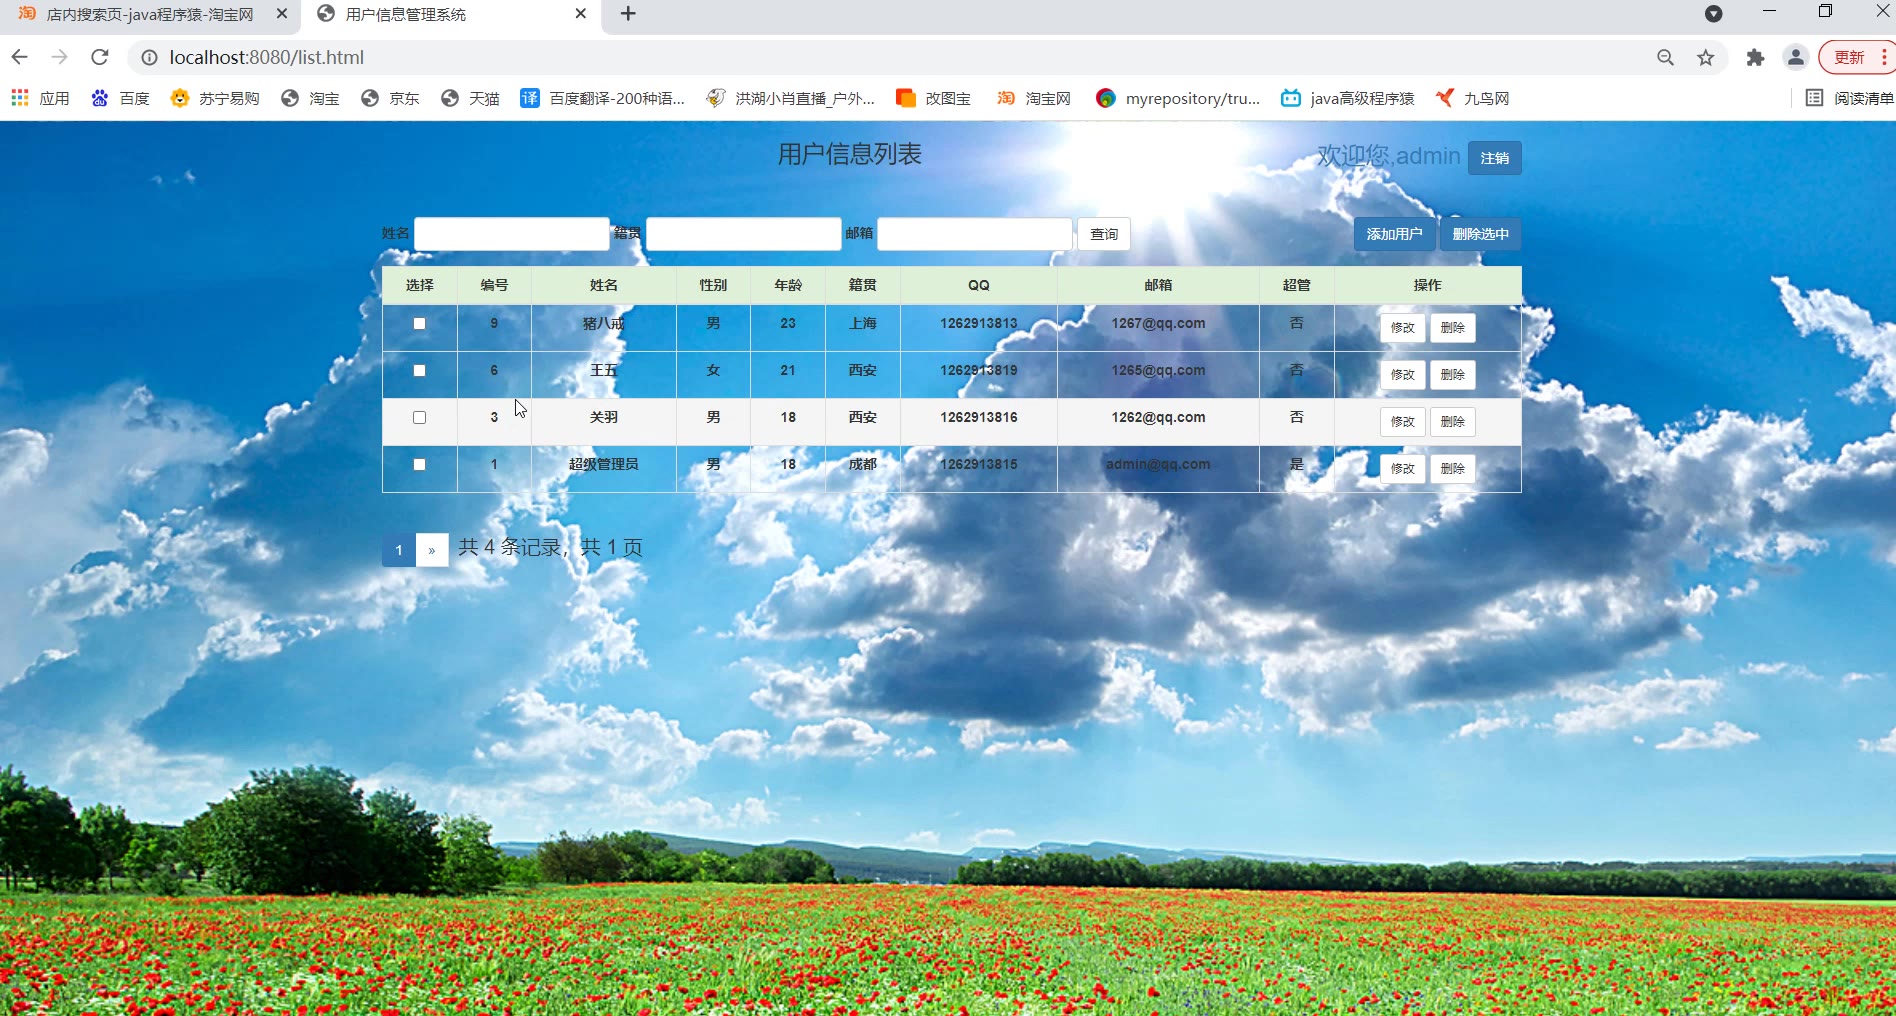Click the 用户信息列表 heading
Viewport: 1896px width, 1016px height.
850,154
